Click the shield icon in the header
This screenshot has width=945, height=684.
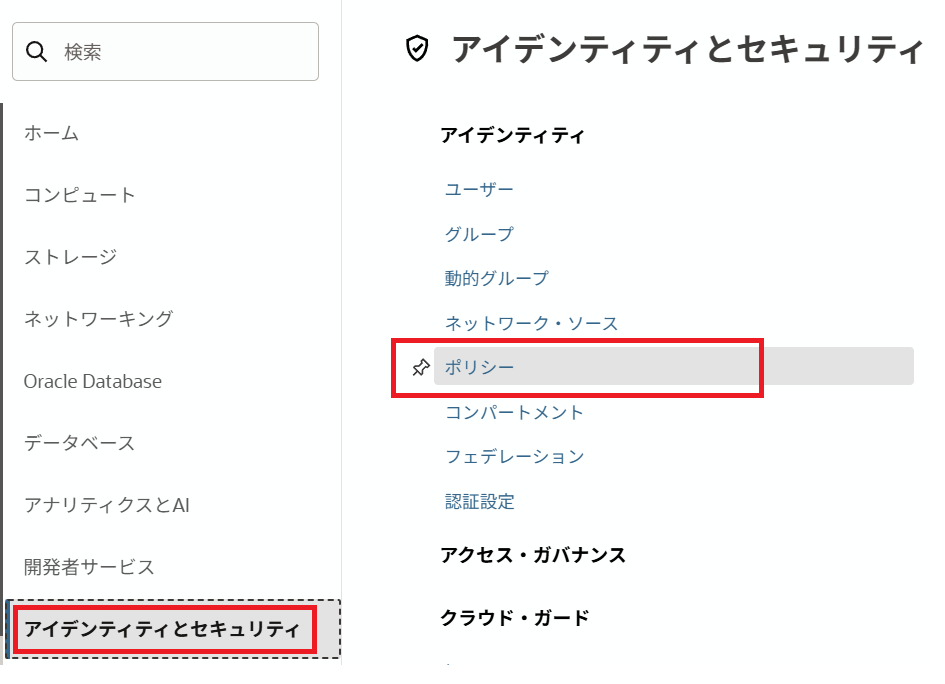[x=417, y=48]
